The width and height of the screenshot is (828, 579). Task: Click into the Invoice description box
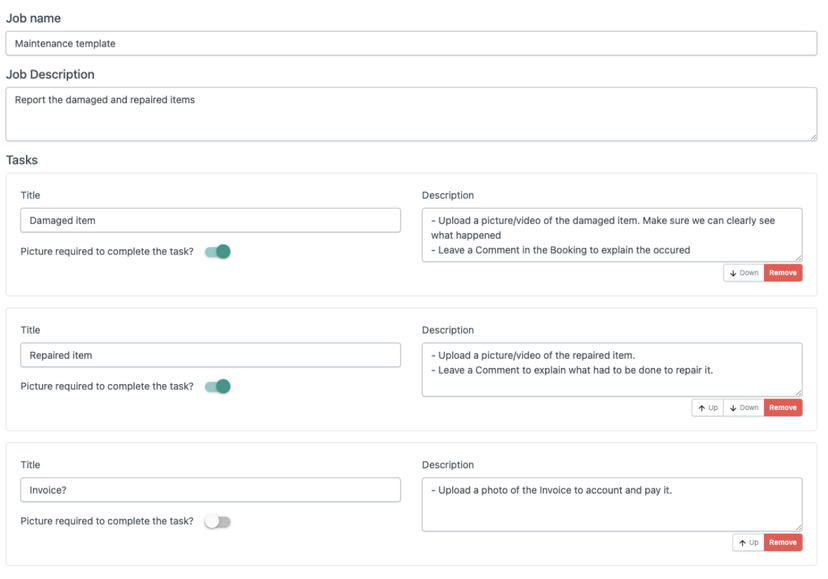[x=611, y=505]
